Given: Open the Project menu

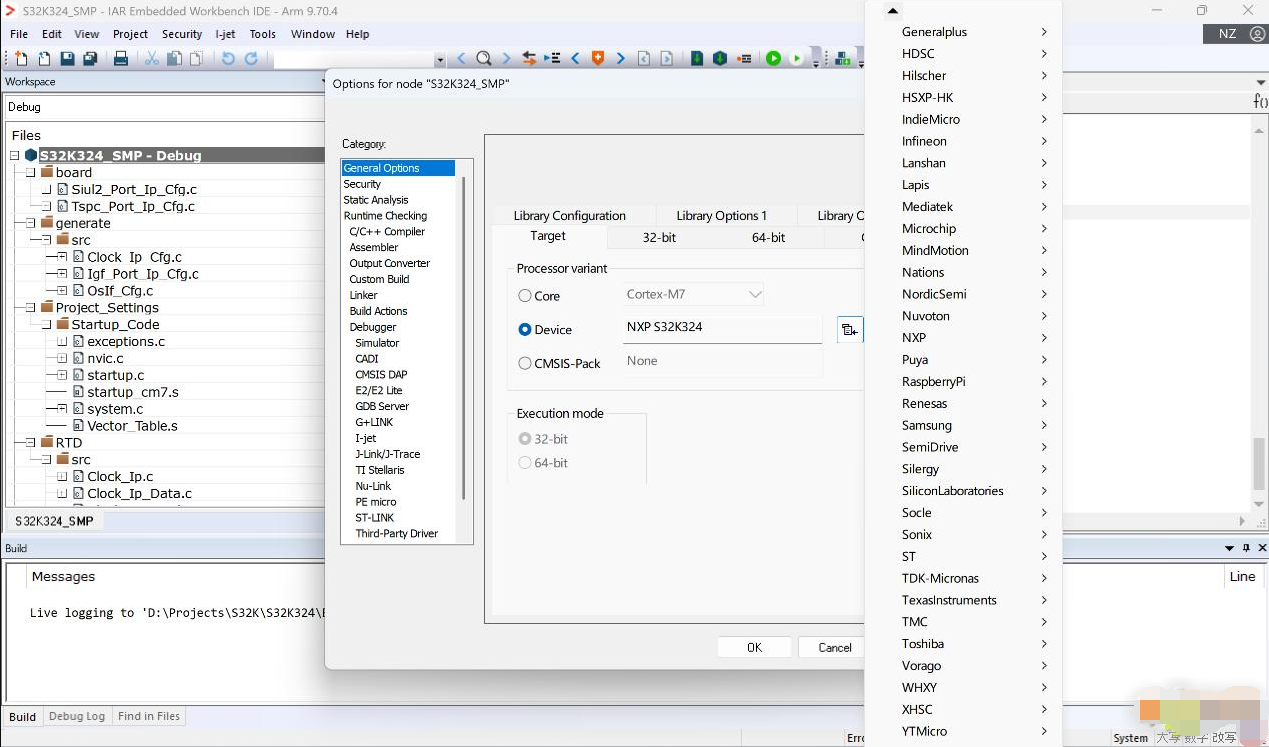Looking at the screenshot, I should (x=130, y=34).
